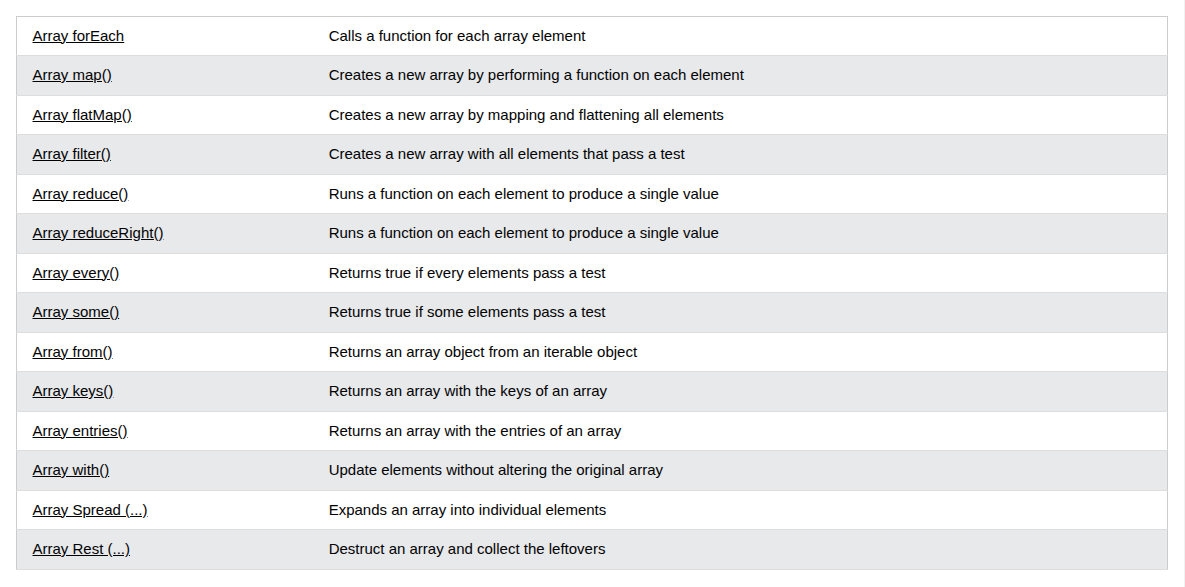This screenshot has width=1185, height=587.
Task: Open the Array forEach reference page
Action: (78, 36)
